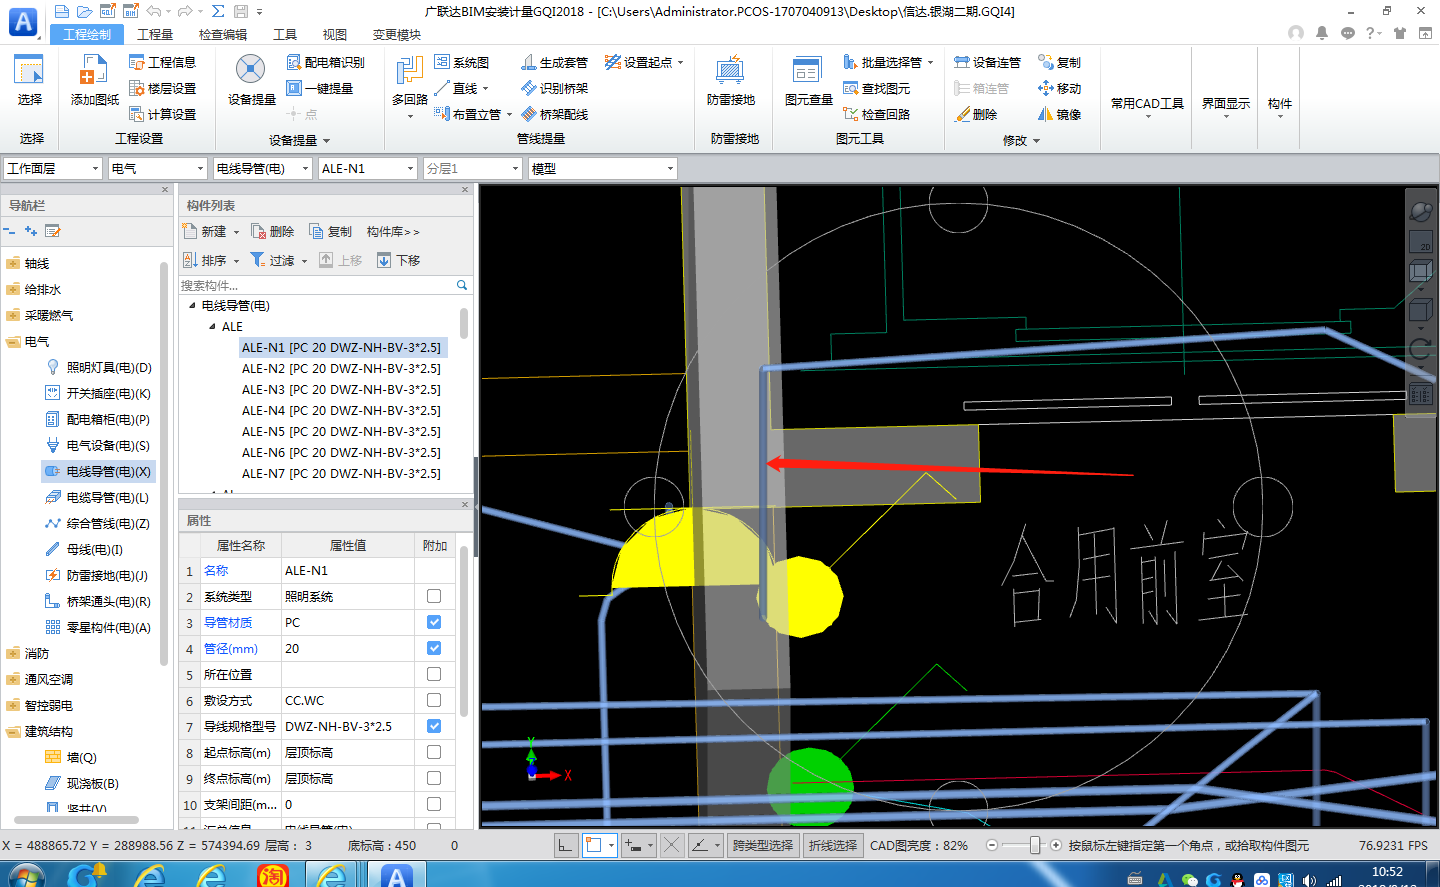Click 查找图元 find element tool
The height and width of the screenshot is (887, 1440).
click(x=876, y=88)
